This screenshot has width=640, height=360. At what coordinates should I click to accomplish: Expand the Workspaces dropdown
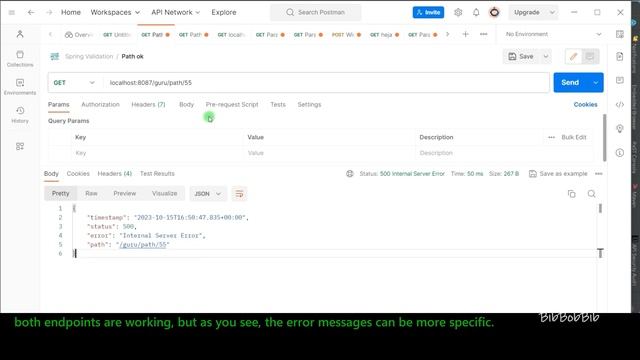point(115,13)
